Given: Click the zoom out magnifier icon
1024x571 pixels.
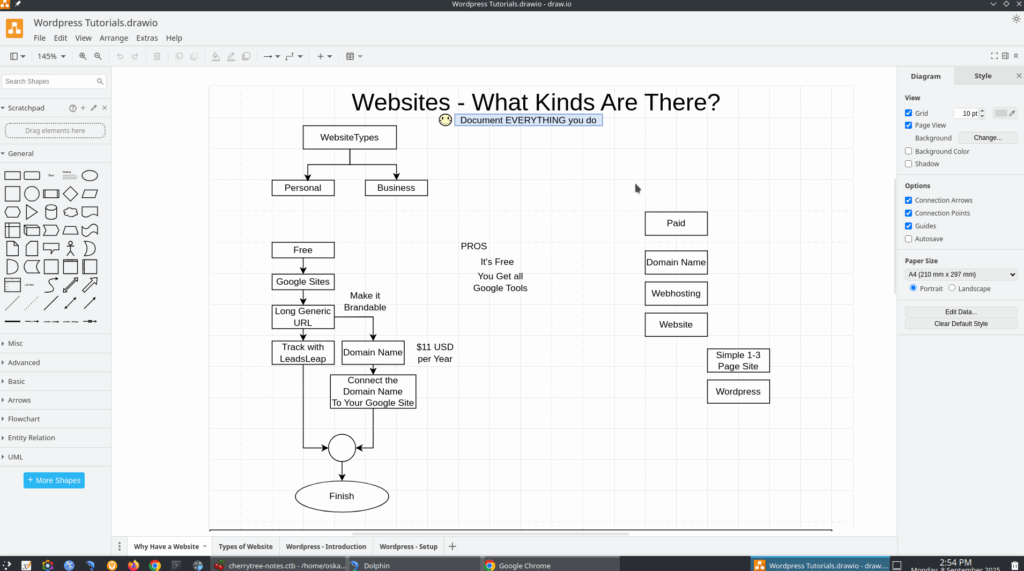Looking at the screenshot, I should (x=98, y=57).
